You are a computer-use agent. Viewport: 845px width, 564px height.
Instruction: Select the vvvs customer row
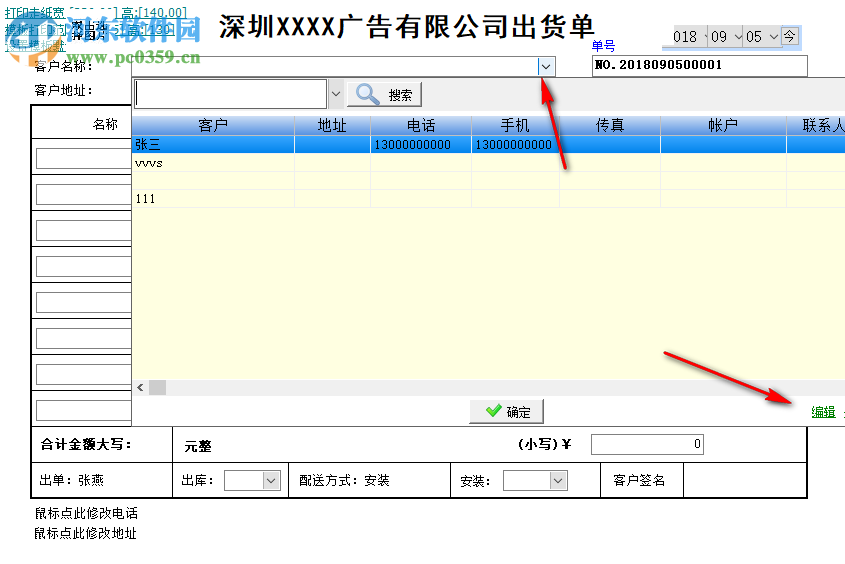tap(488, 163)
